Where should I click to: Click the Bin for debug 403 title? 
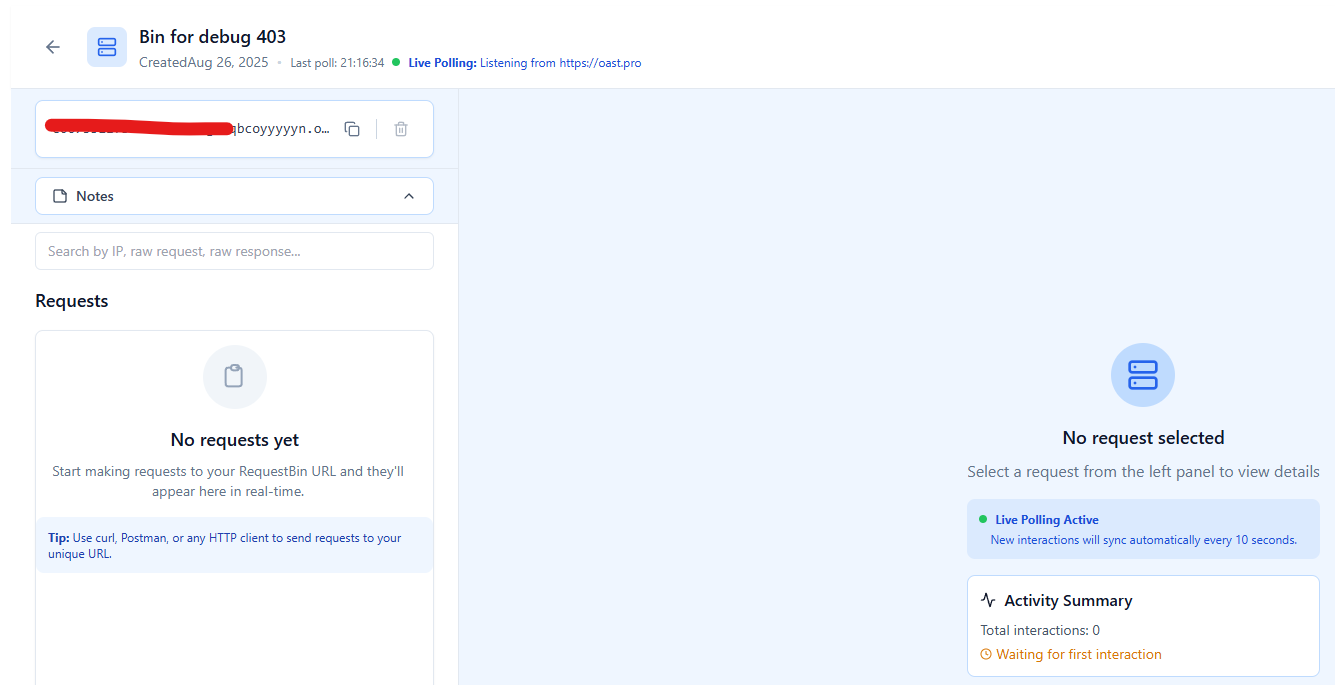tap(212, 37)
